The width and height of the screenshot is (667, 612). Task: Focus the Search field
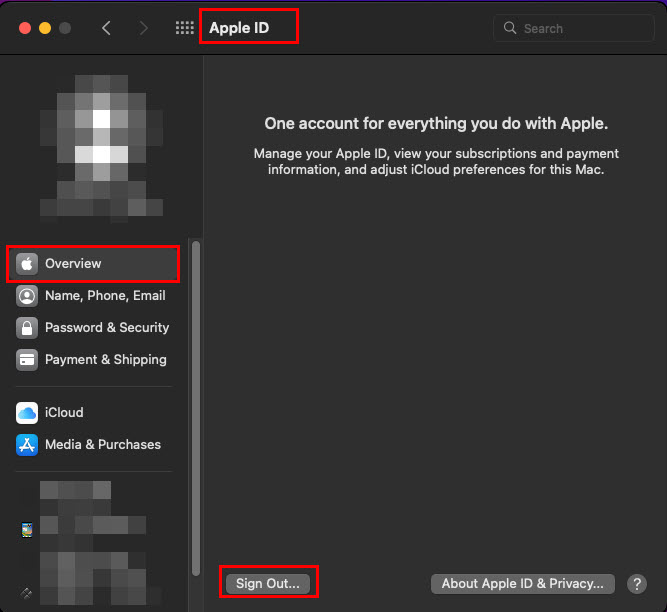[573, 28]
